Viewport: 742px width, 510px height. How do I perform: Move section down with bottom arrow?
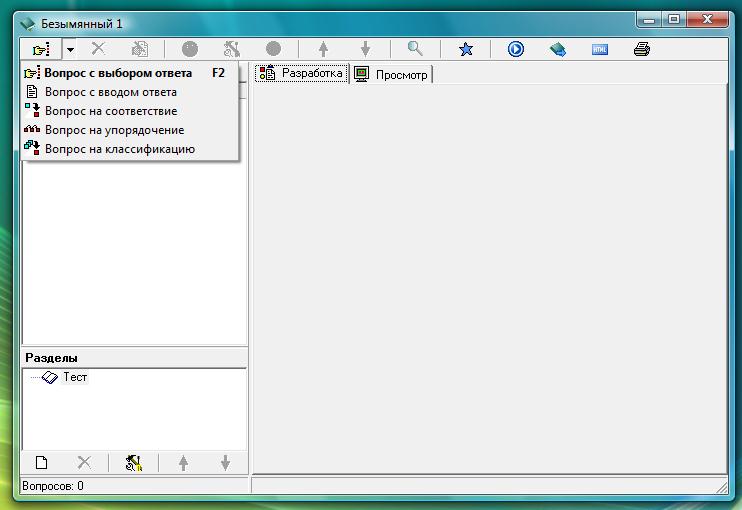(225, 463)
